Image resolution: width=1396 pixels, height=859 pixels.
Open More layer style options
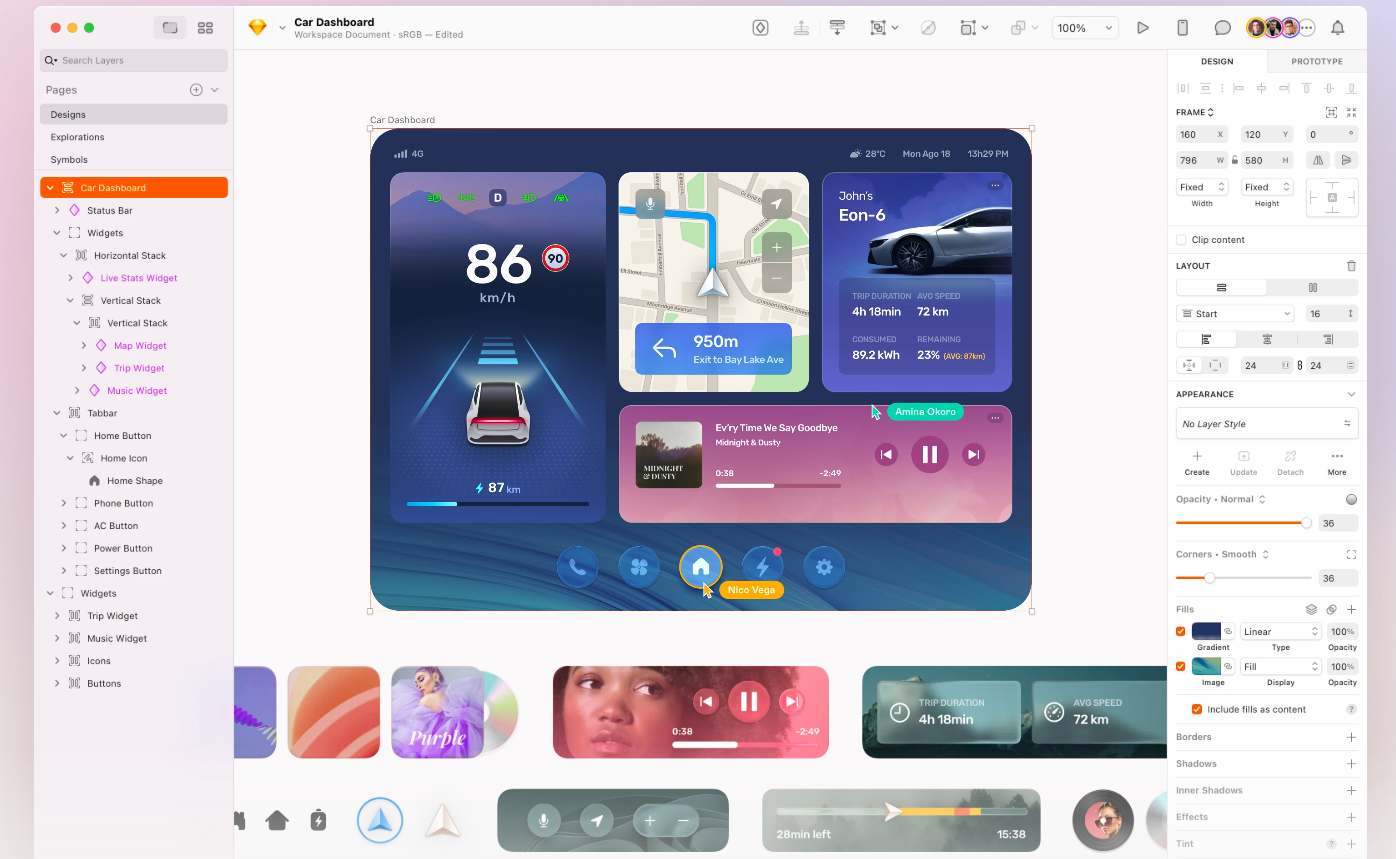pyautogui.click(x=1337, y=462)
